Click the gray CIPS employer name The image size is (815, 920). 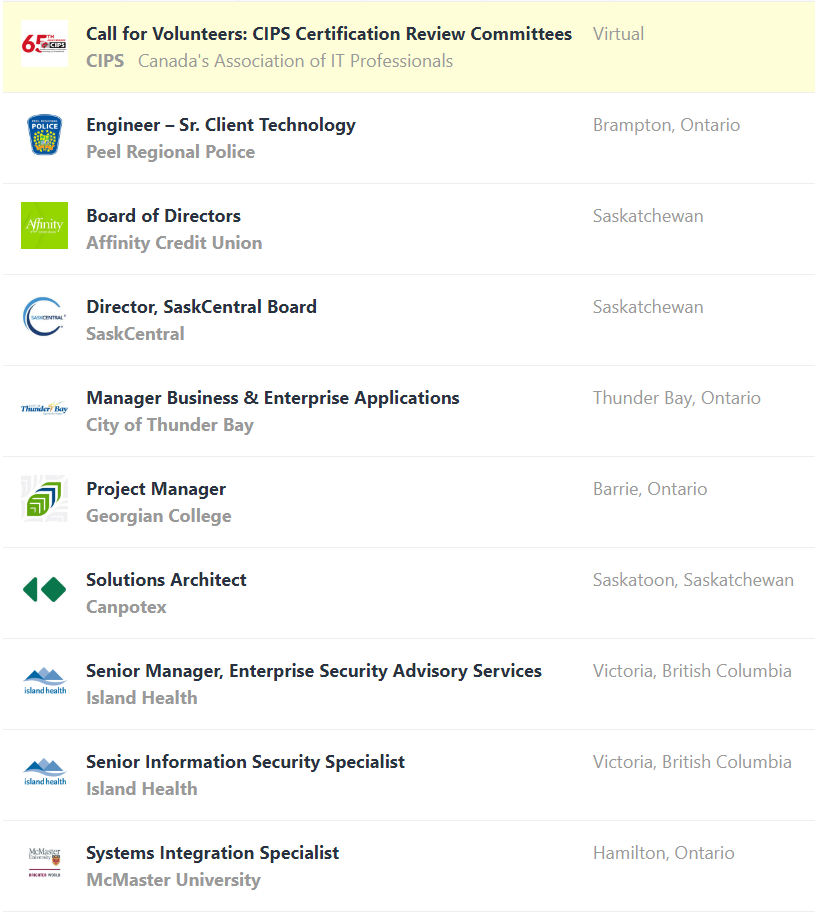pyautogui.click(x=105, y=61)
